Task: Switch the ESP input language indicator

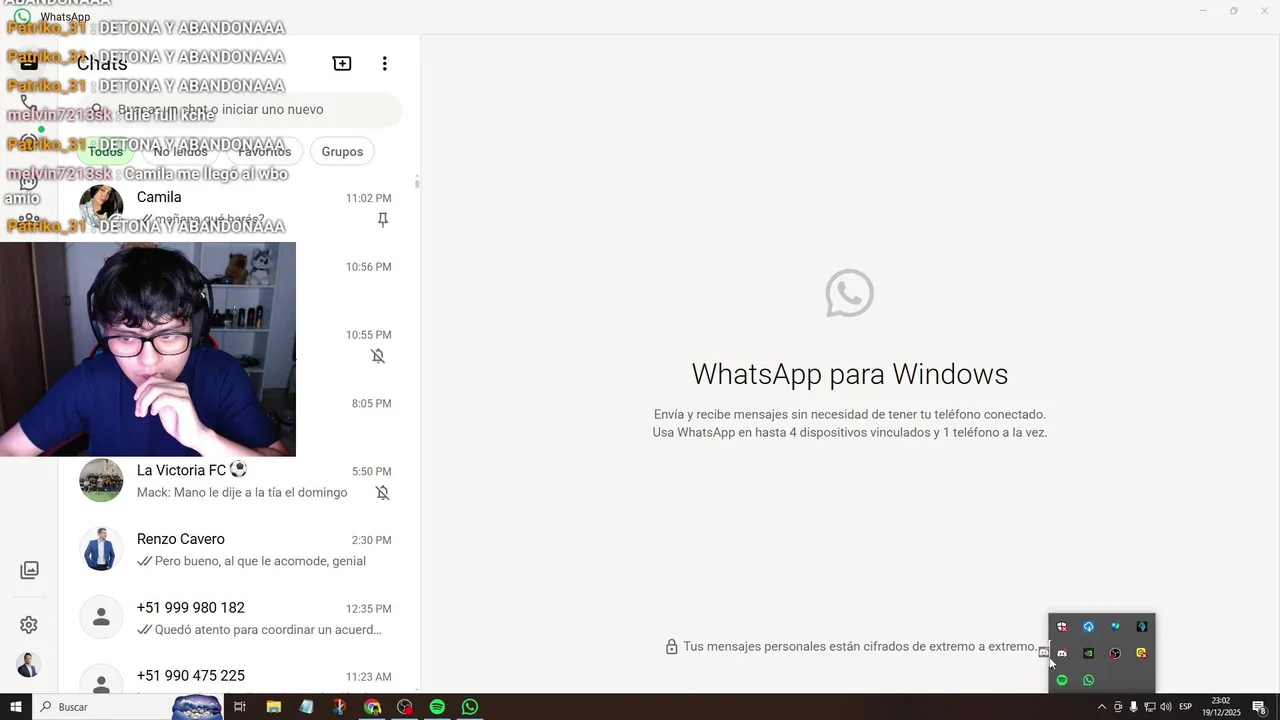Action: click(x=1186, y=707)
